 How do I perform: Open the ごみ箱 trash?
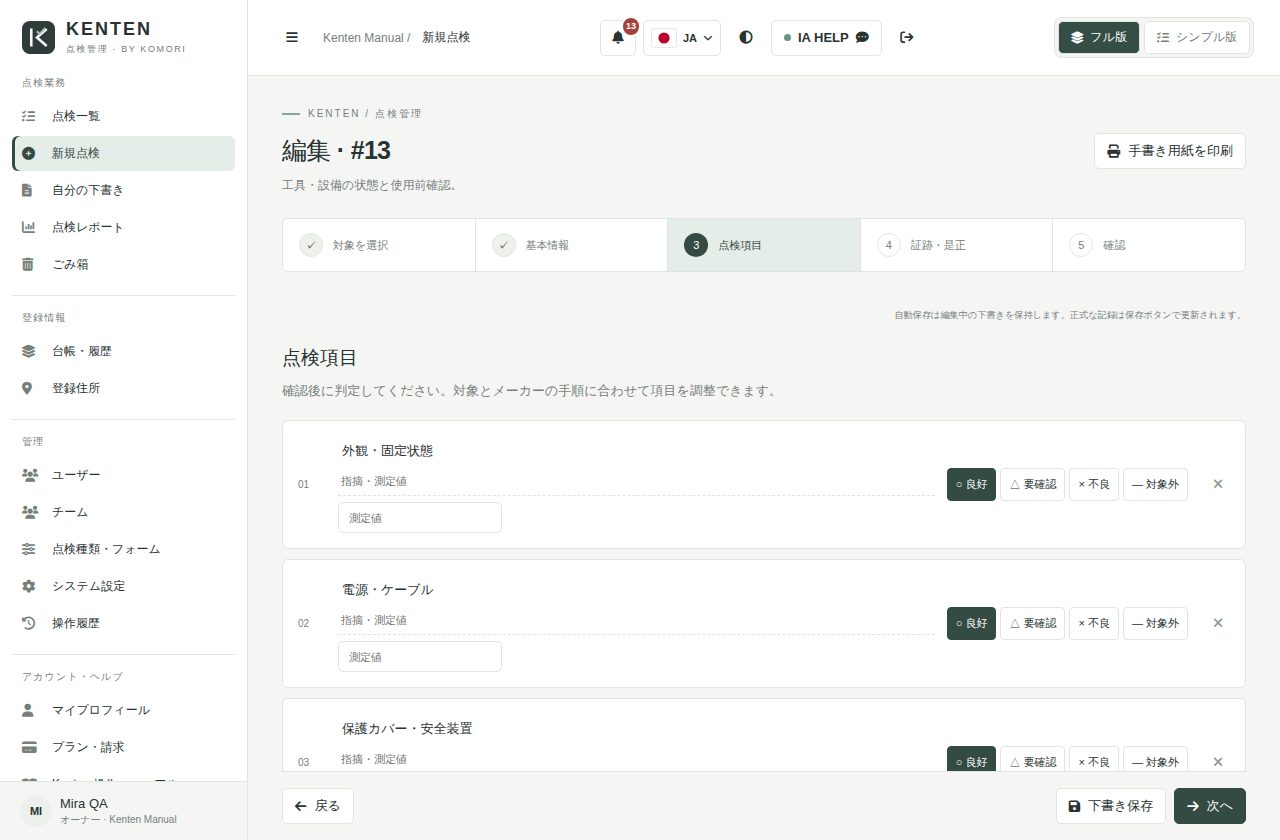(x=124, y=264)
